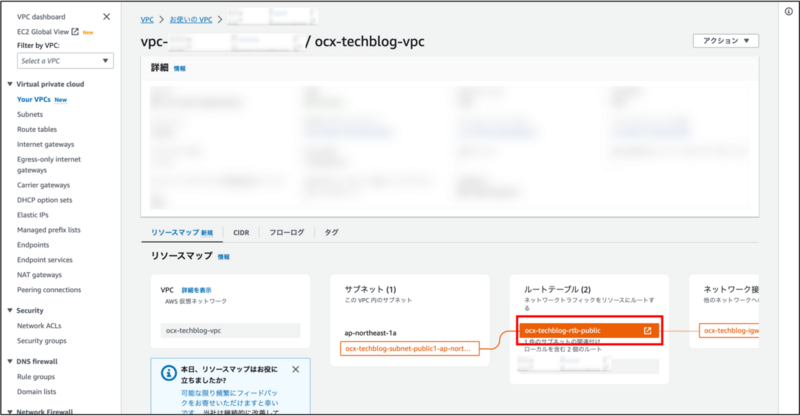Screen dimensions: 800x416
Task: Switch to the フローログ tab
Action: click(x=287, y=233)
